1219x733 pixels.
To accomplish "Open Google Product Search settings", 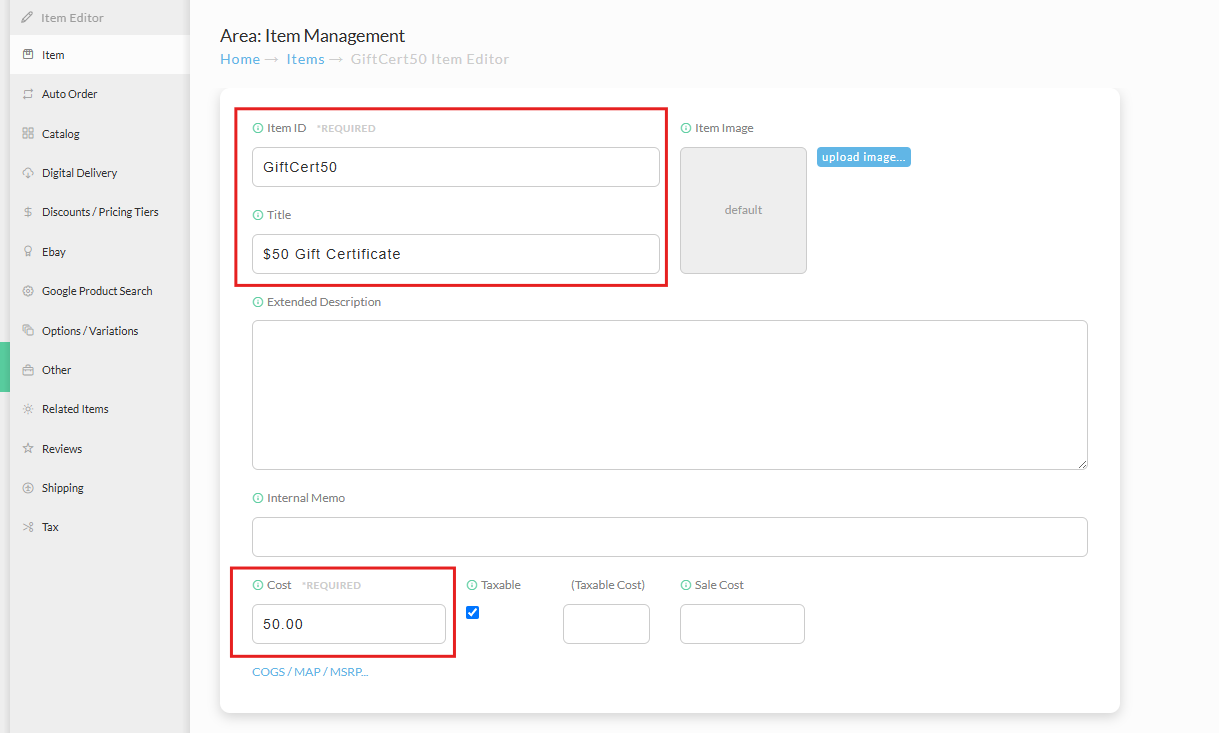I will point(100,291).
